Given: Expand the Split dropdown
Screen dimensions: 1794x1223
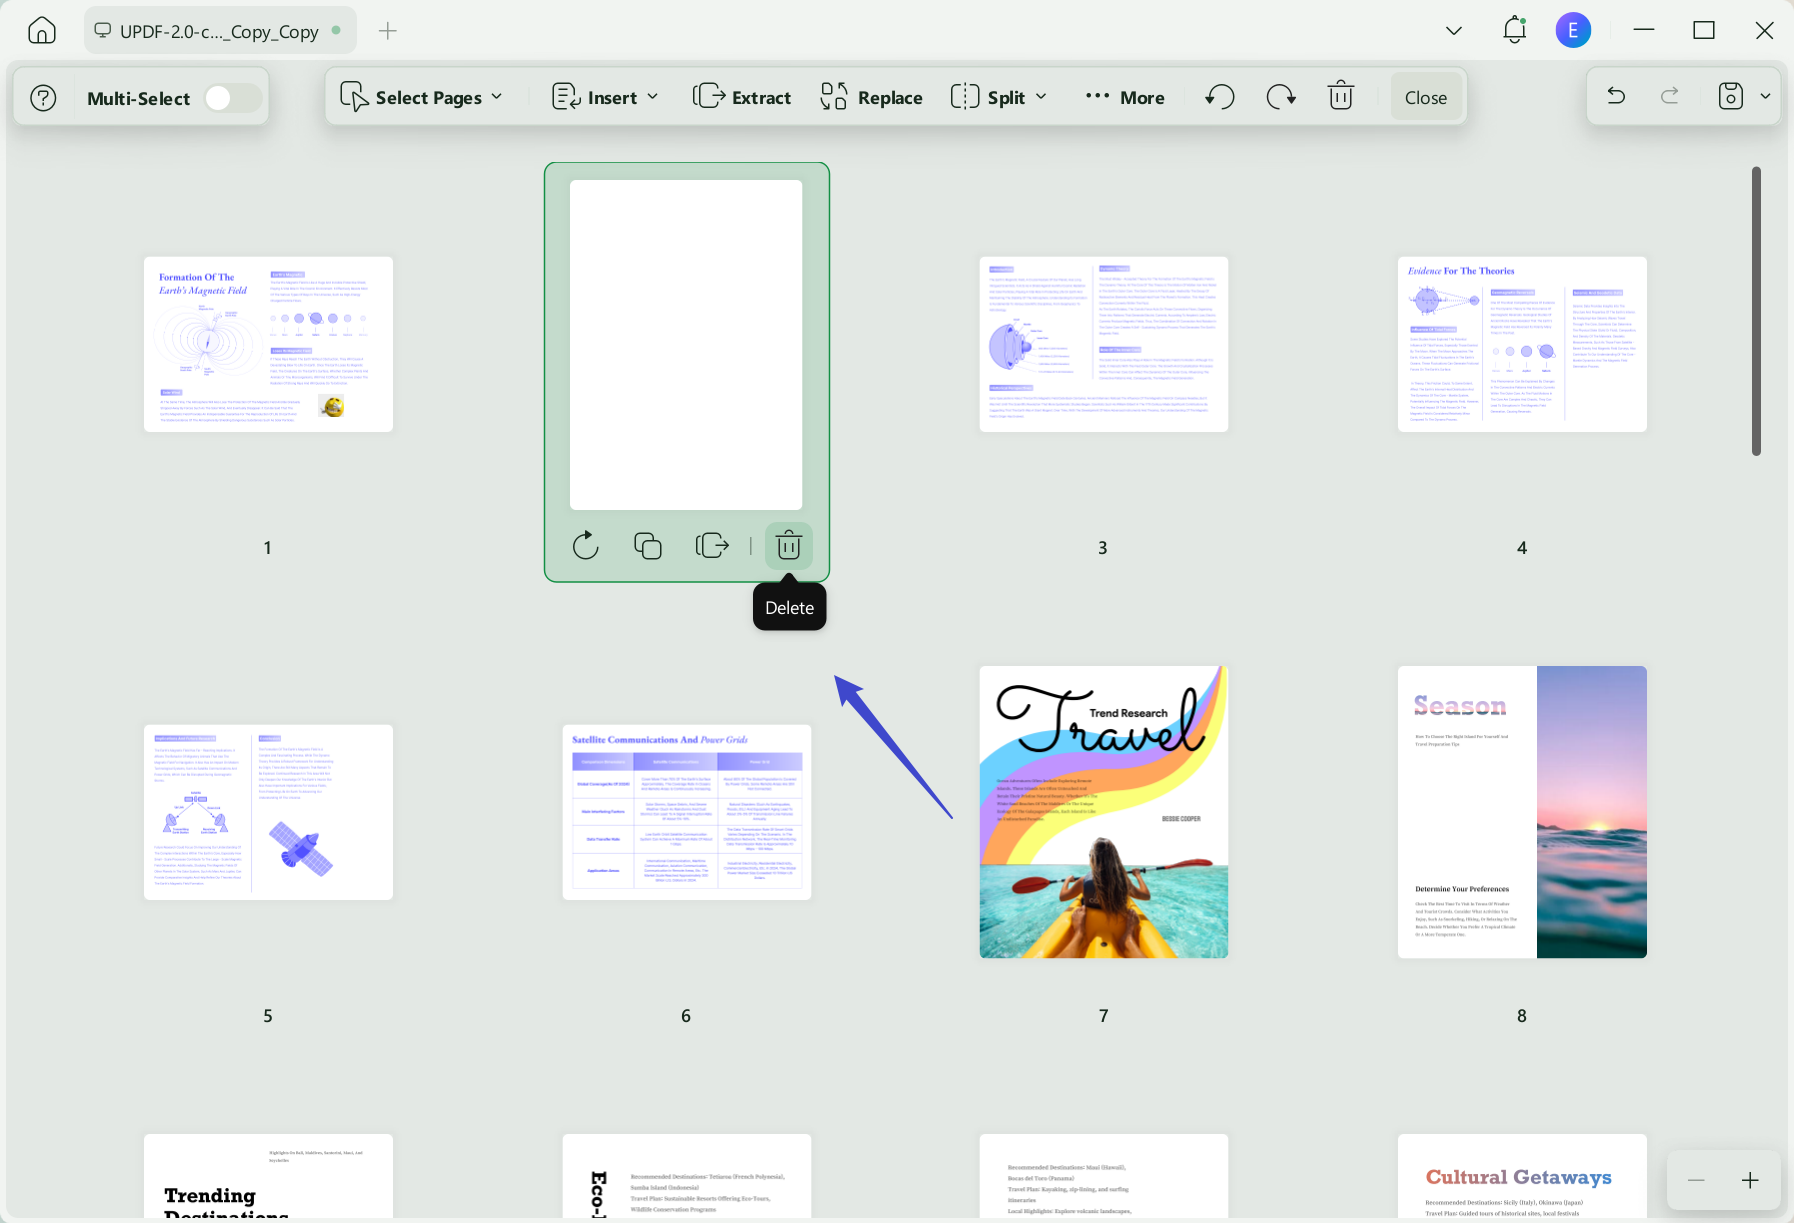Looking at the screenshot, I should tap(998, 97).
